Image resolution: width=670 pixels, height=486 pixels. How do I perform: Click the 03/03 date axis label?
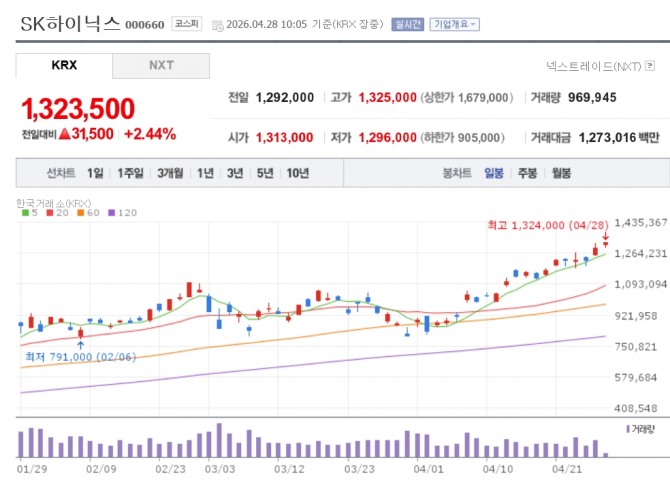tap(220, 469)
